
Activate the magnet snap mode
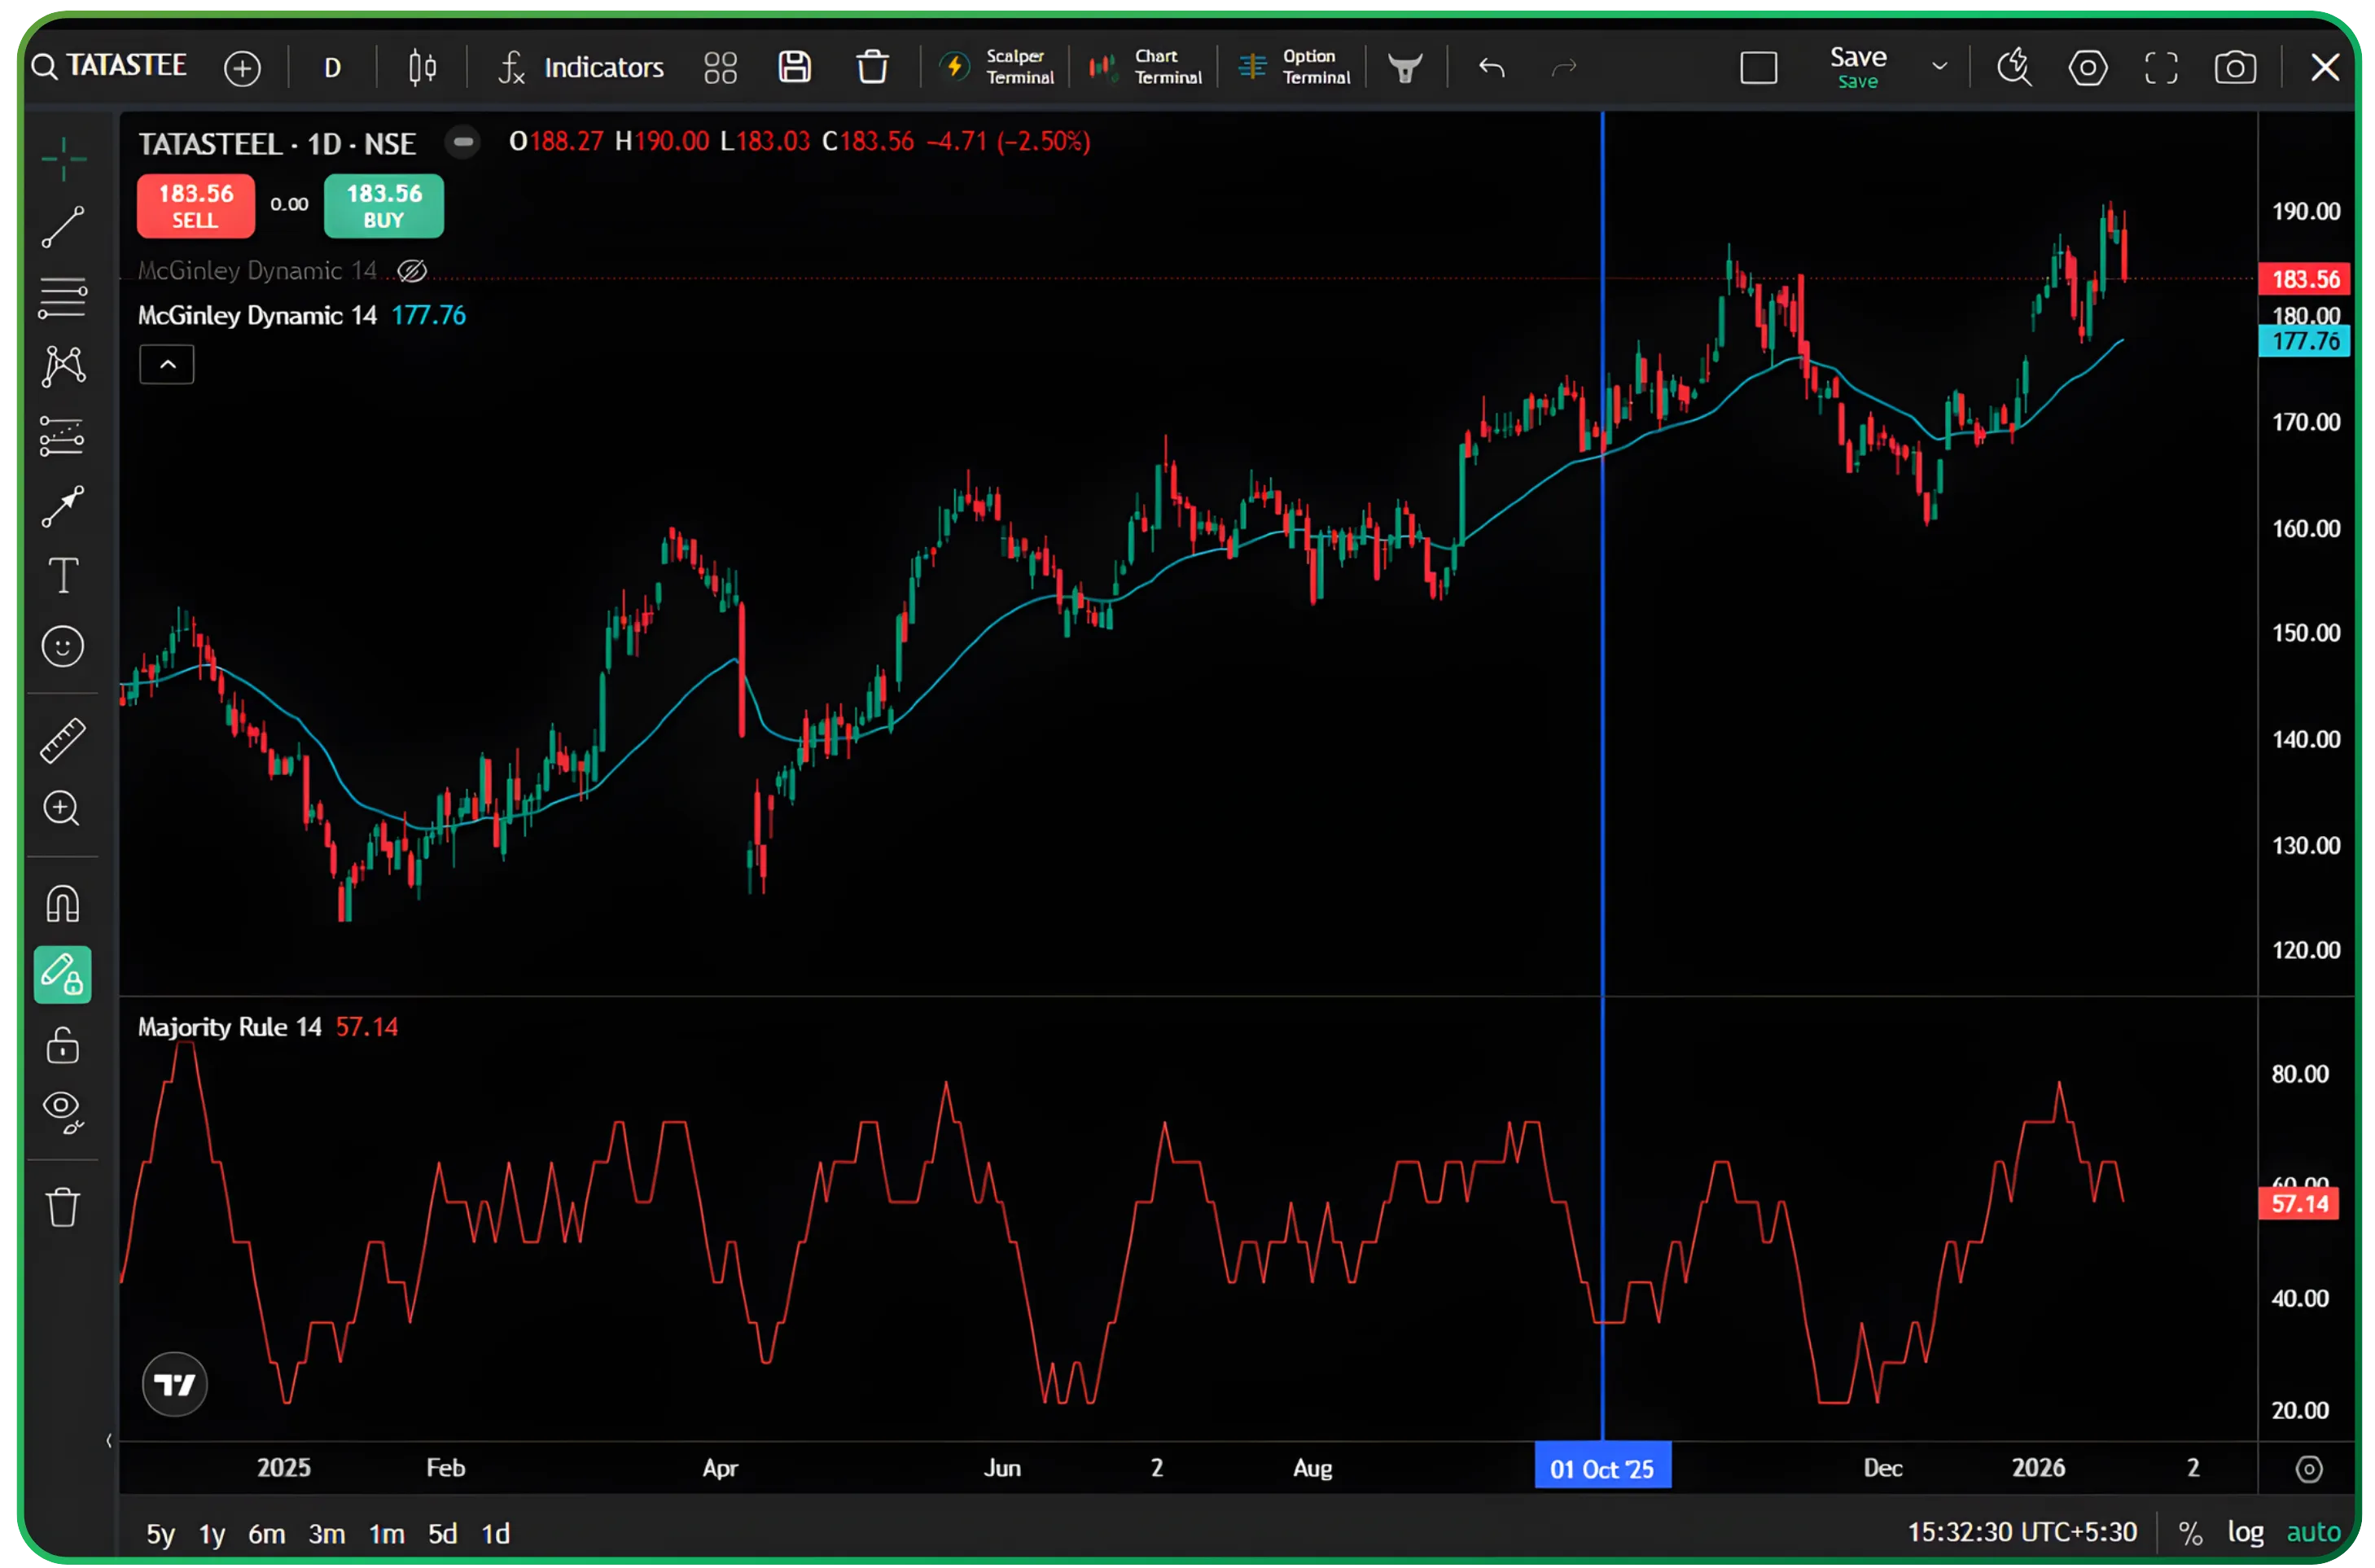tap(63, 904)
